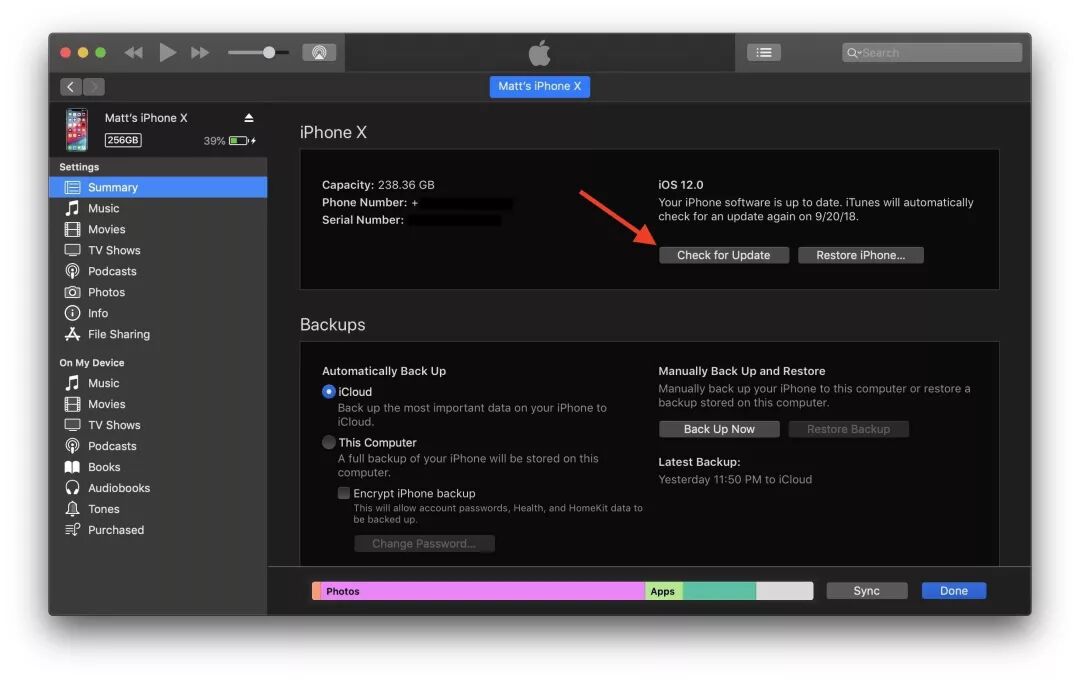This screenshot has width=1080, height=680.
Task: Click the 39% battery indicator
Action: [229, 141]
